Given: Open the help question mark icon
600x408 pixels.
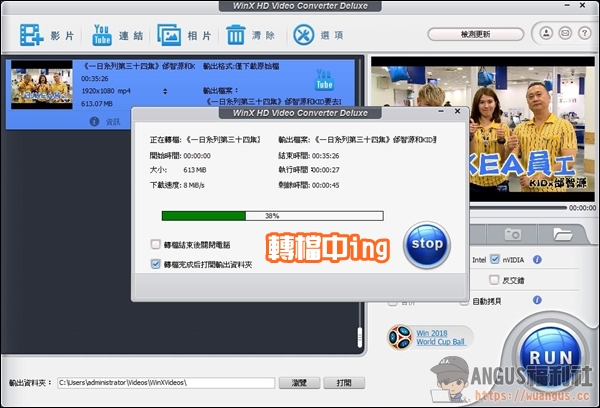Looking at the screenshot, I should click(584, 34).
